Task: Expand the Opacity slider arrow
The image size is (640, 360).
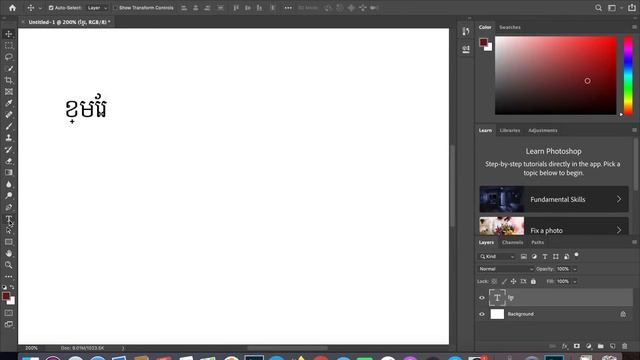Action: (x=575, y=269)
